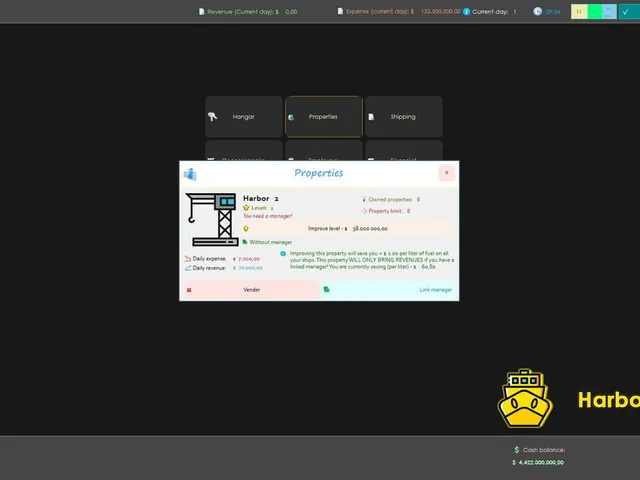Click the Link manager button
The width and height of the screenshot is (640, 480).
click(388, 290)
